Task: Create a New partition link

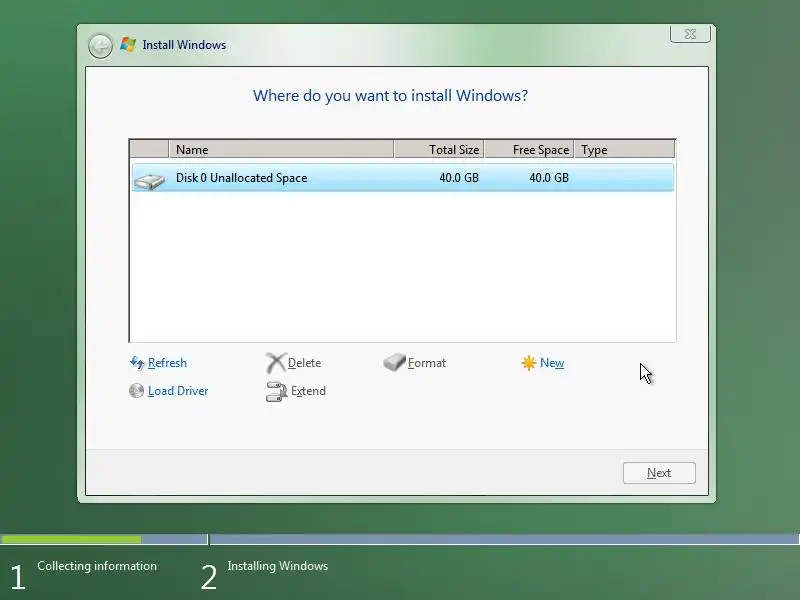Action: 552,363
